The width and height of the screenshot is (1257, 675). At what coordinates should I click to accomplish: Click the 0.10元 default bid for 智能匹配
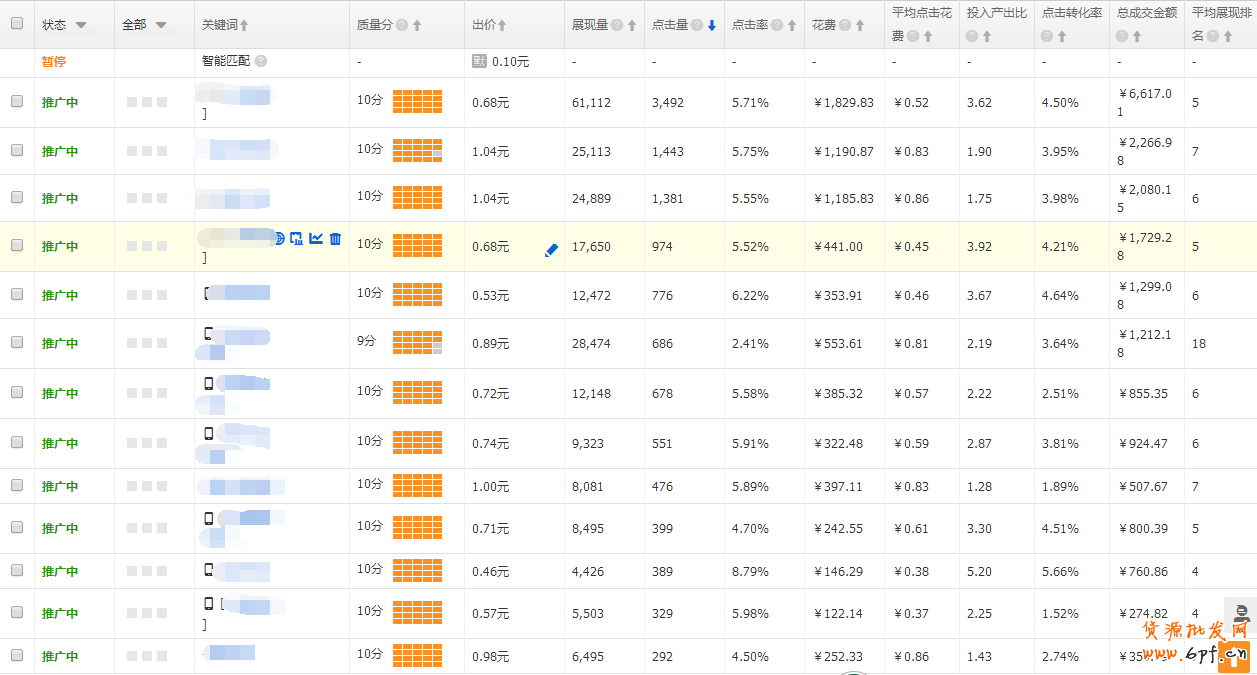tap(510, 62)
